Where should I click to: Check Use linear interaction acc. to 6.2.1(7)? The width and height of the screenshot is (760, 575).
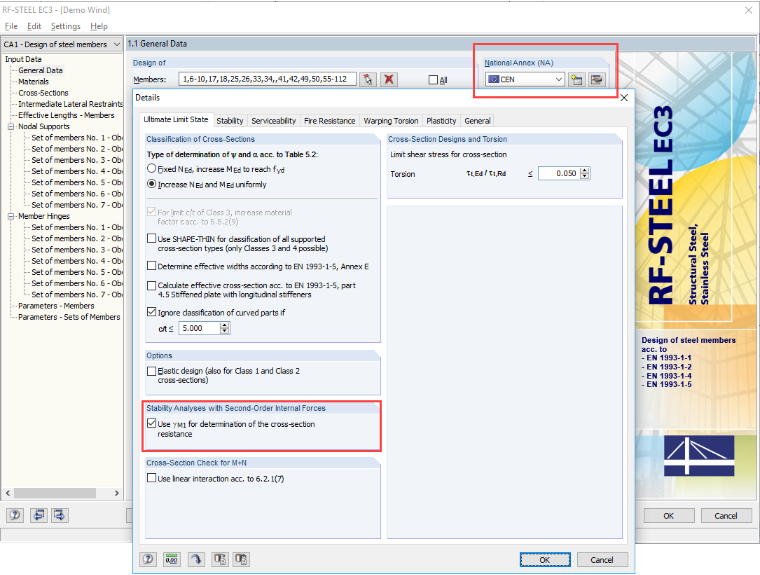click(x=152, y=478)
